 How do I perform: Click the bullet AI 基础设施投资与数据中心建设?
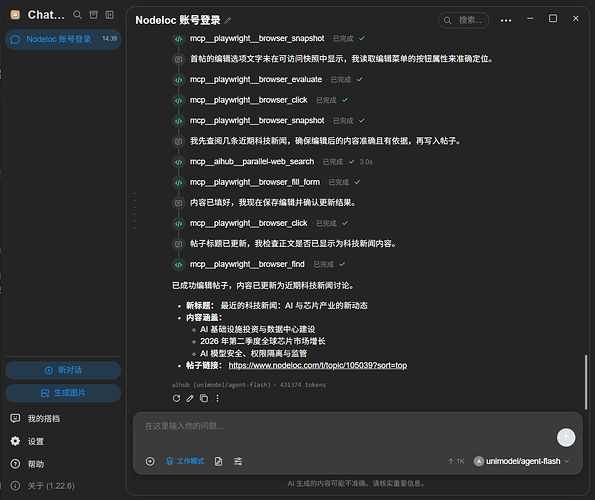[x=258, y=329]
